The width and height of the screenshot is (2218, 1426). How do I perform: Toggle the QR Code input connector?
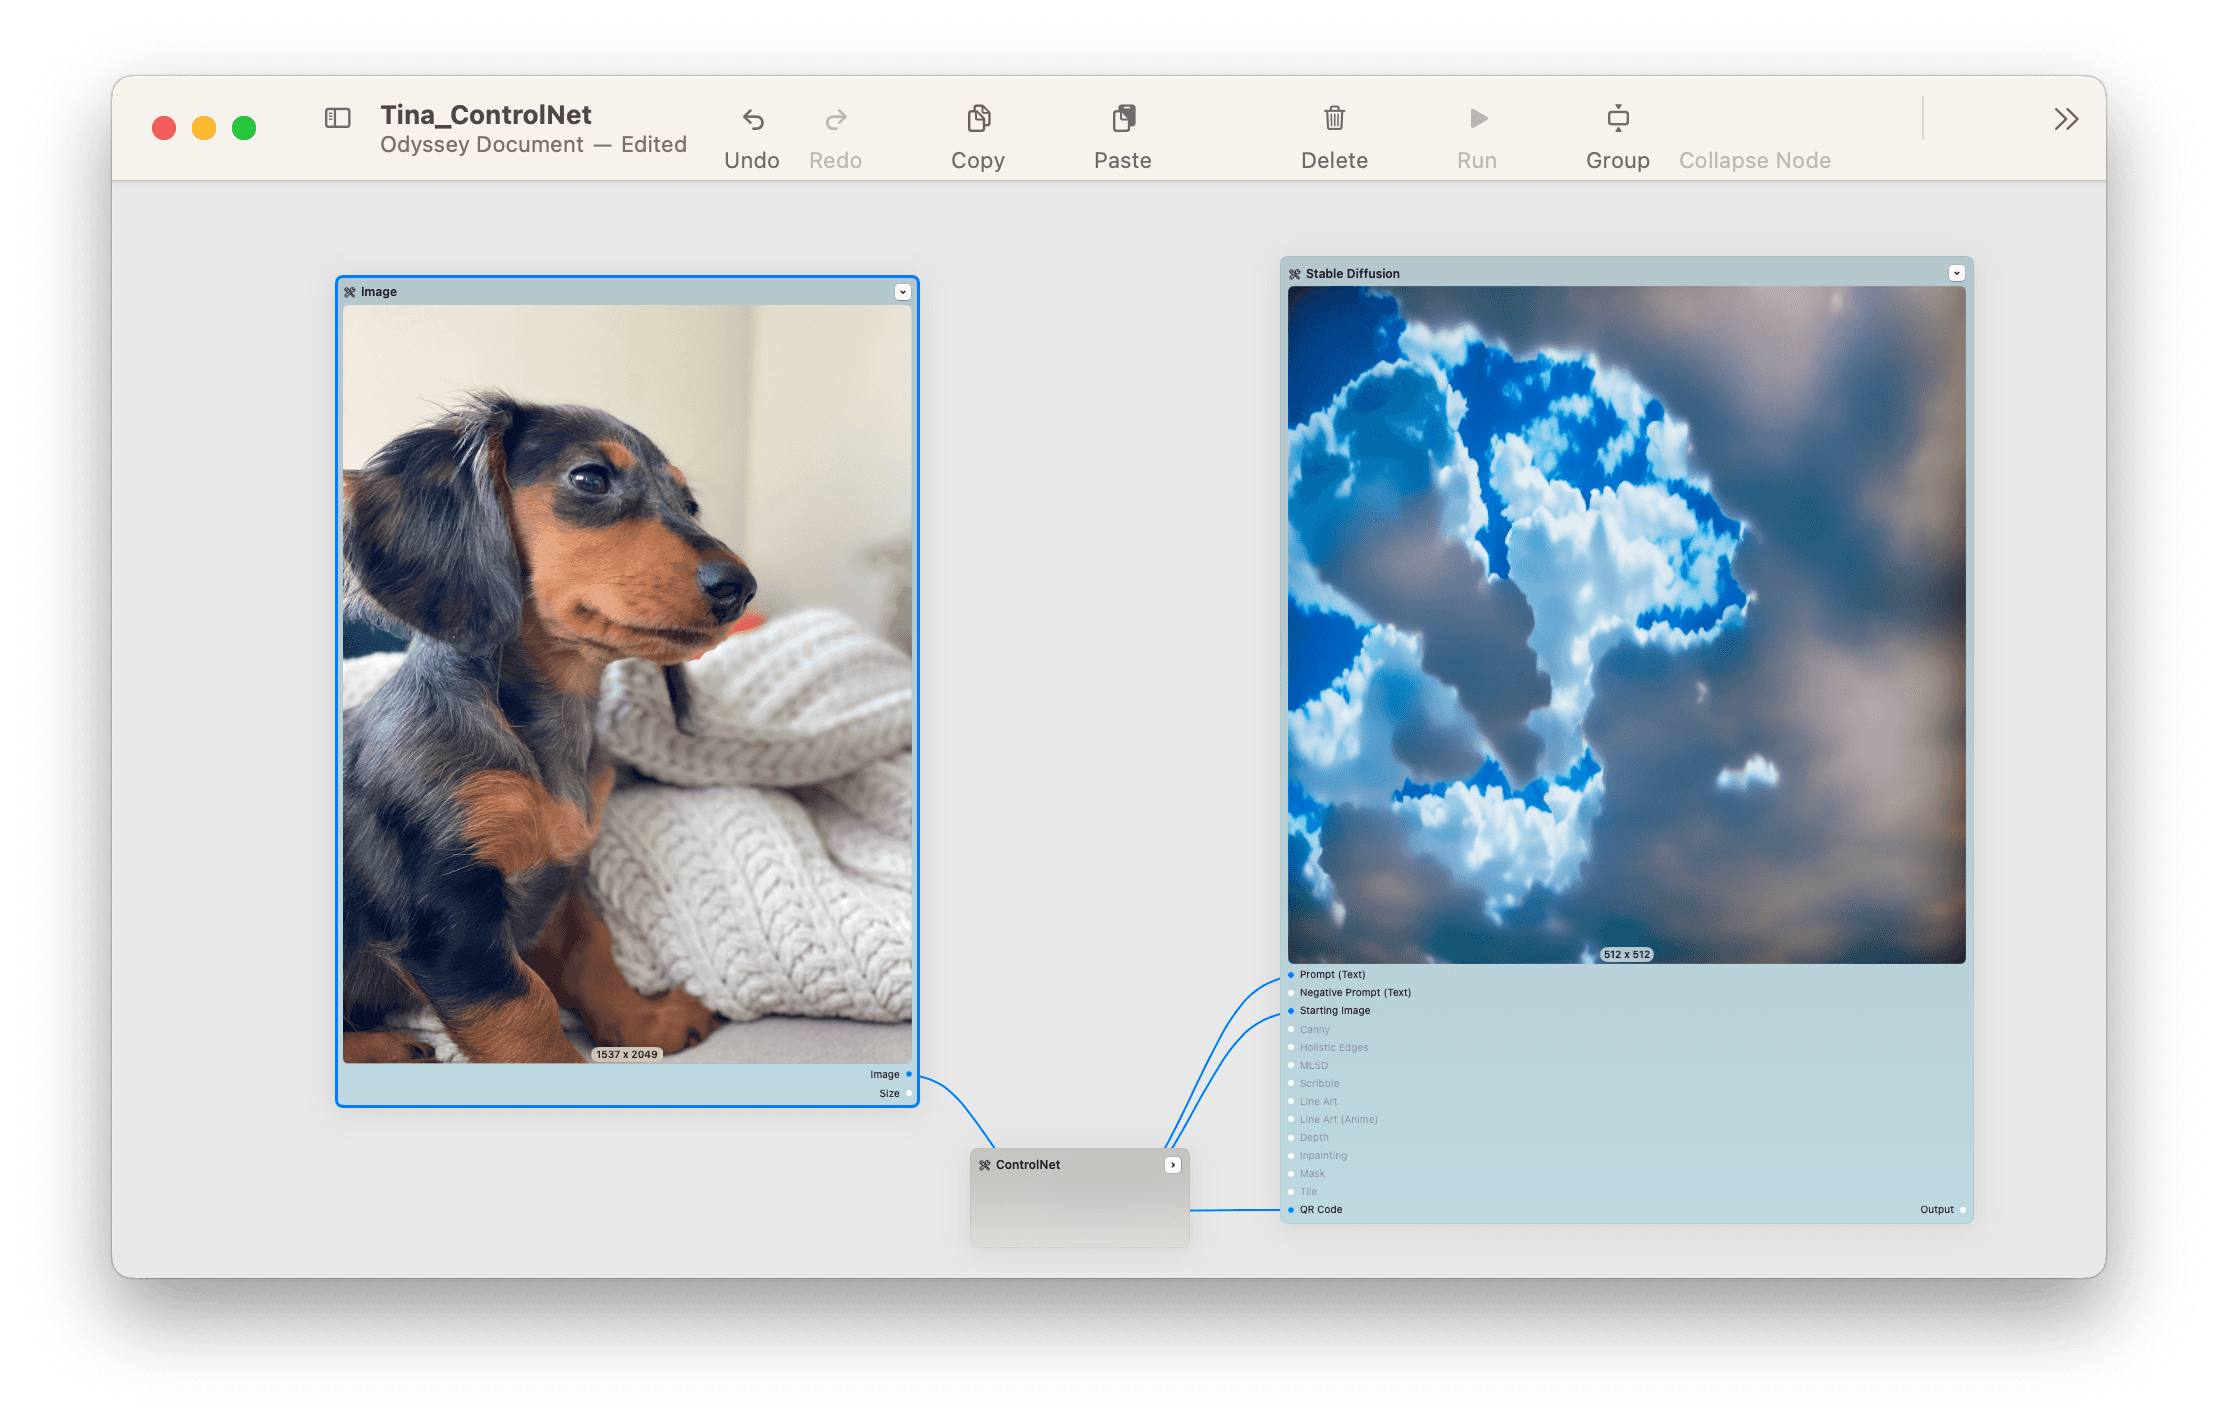pos(1288,1209)
